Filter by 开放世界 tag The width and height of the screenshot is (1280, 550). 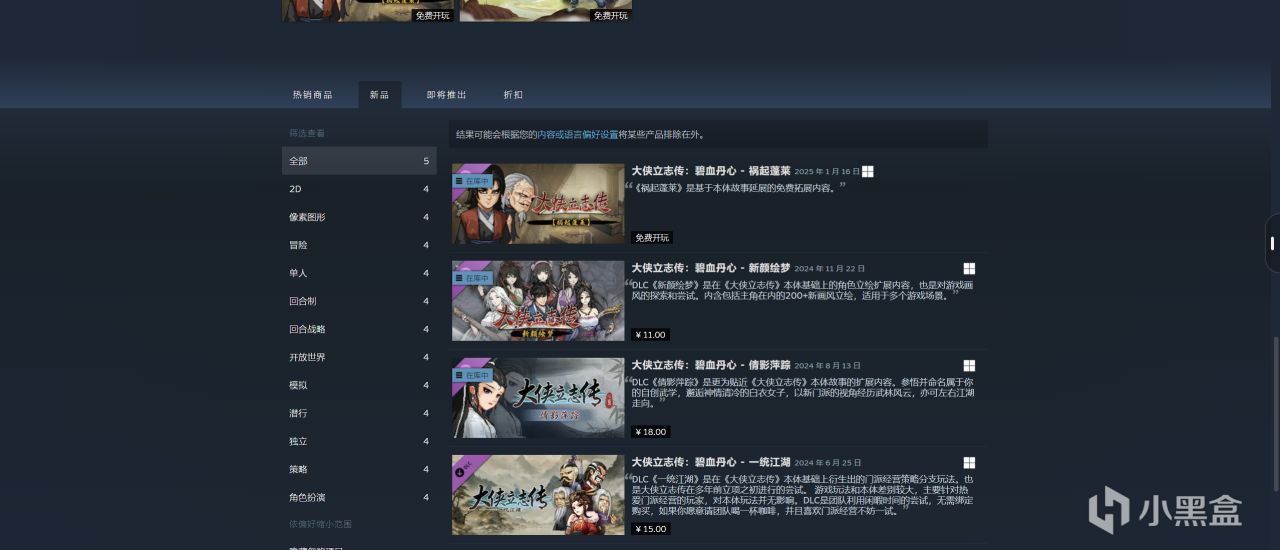[359, 357]
